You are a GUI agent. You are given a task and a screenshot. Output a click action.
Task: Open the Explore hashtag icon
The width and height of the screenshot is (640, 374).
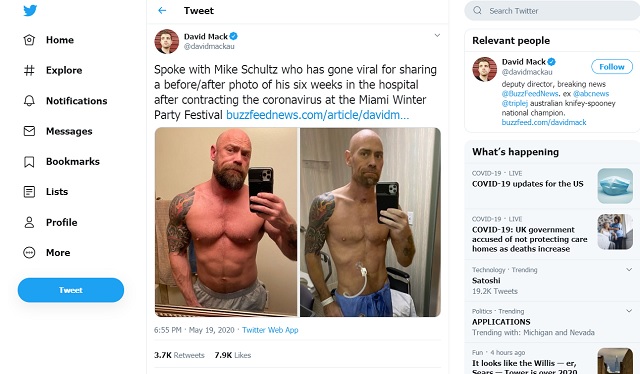pos(29,70)
